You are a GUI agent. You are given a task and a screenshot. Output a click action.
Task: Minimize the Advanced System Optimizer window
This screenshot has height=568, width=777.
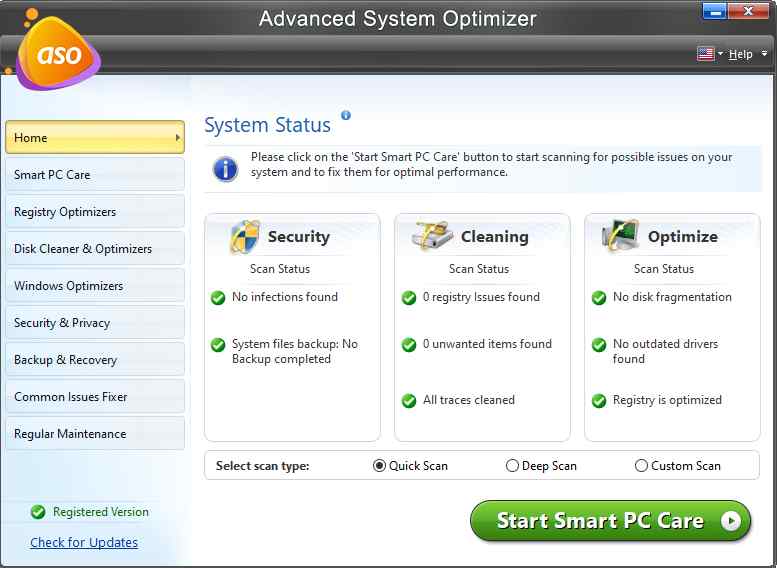click(x=715, y=11)
